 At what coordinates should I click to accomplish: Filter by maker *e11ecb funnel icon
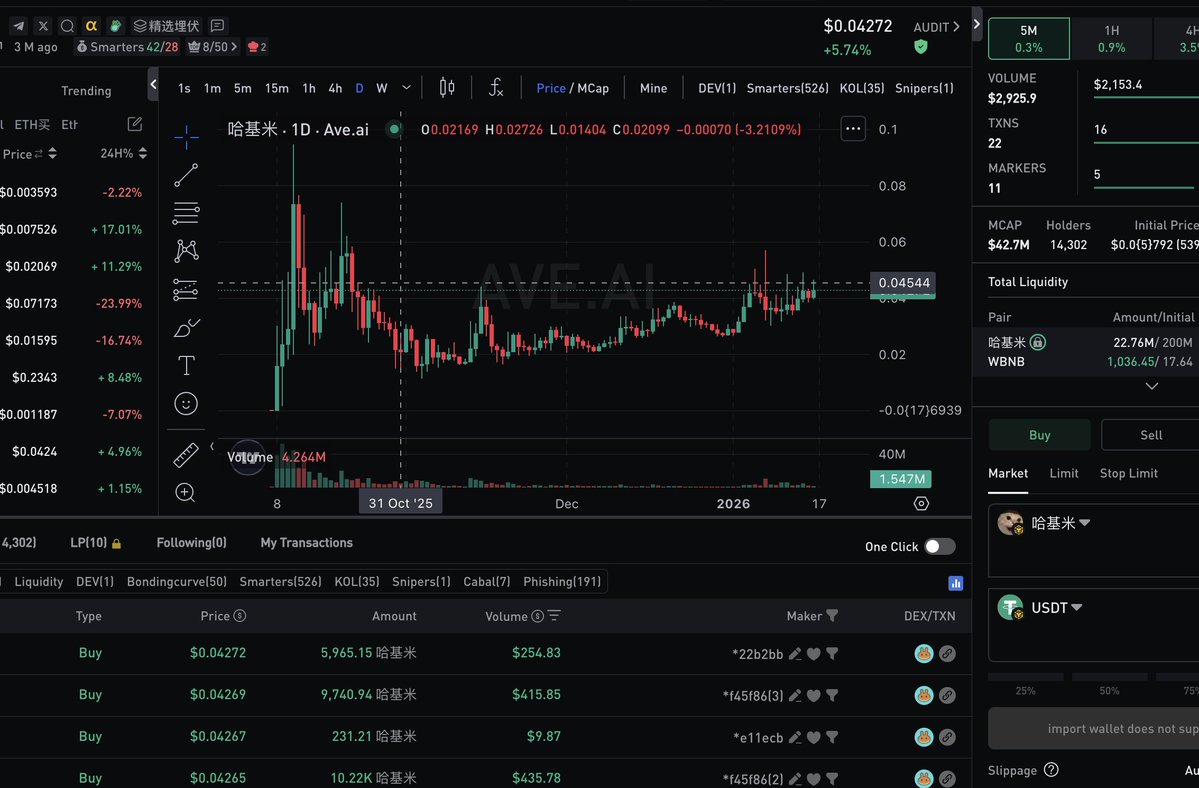click(x=832, y=738)
